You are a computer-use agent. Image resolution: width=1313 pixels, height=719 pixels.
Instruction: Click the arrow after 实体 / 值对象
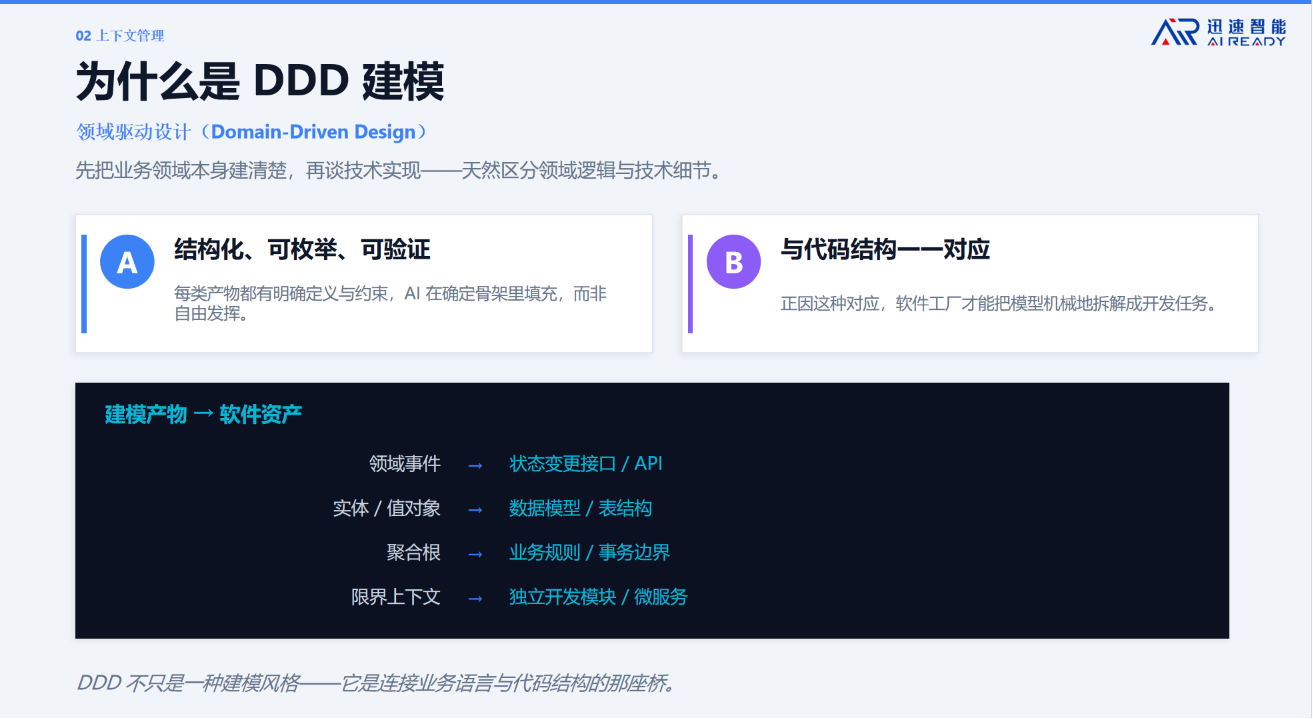(475, 509)
